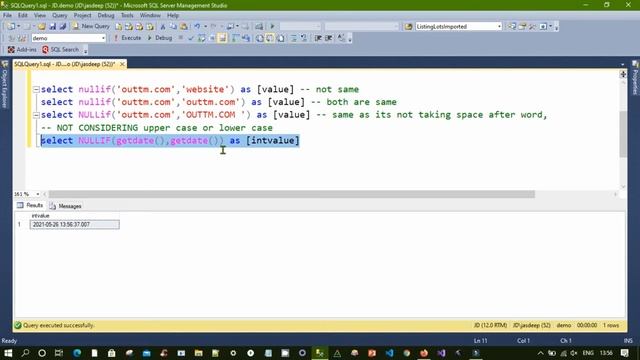
Task: Open the active files tab list dropdown
Action: [x=622, y=64]
